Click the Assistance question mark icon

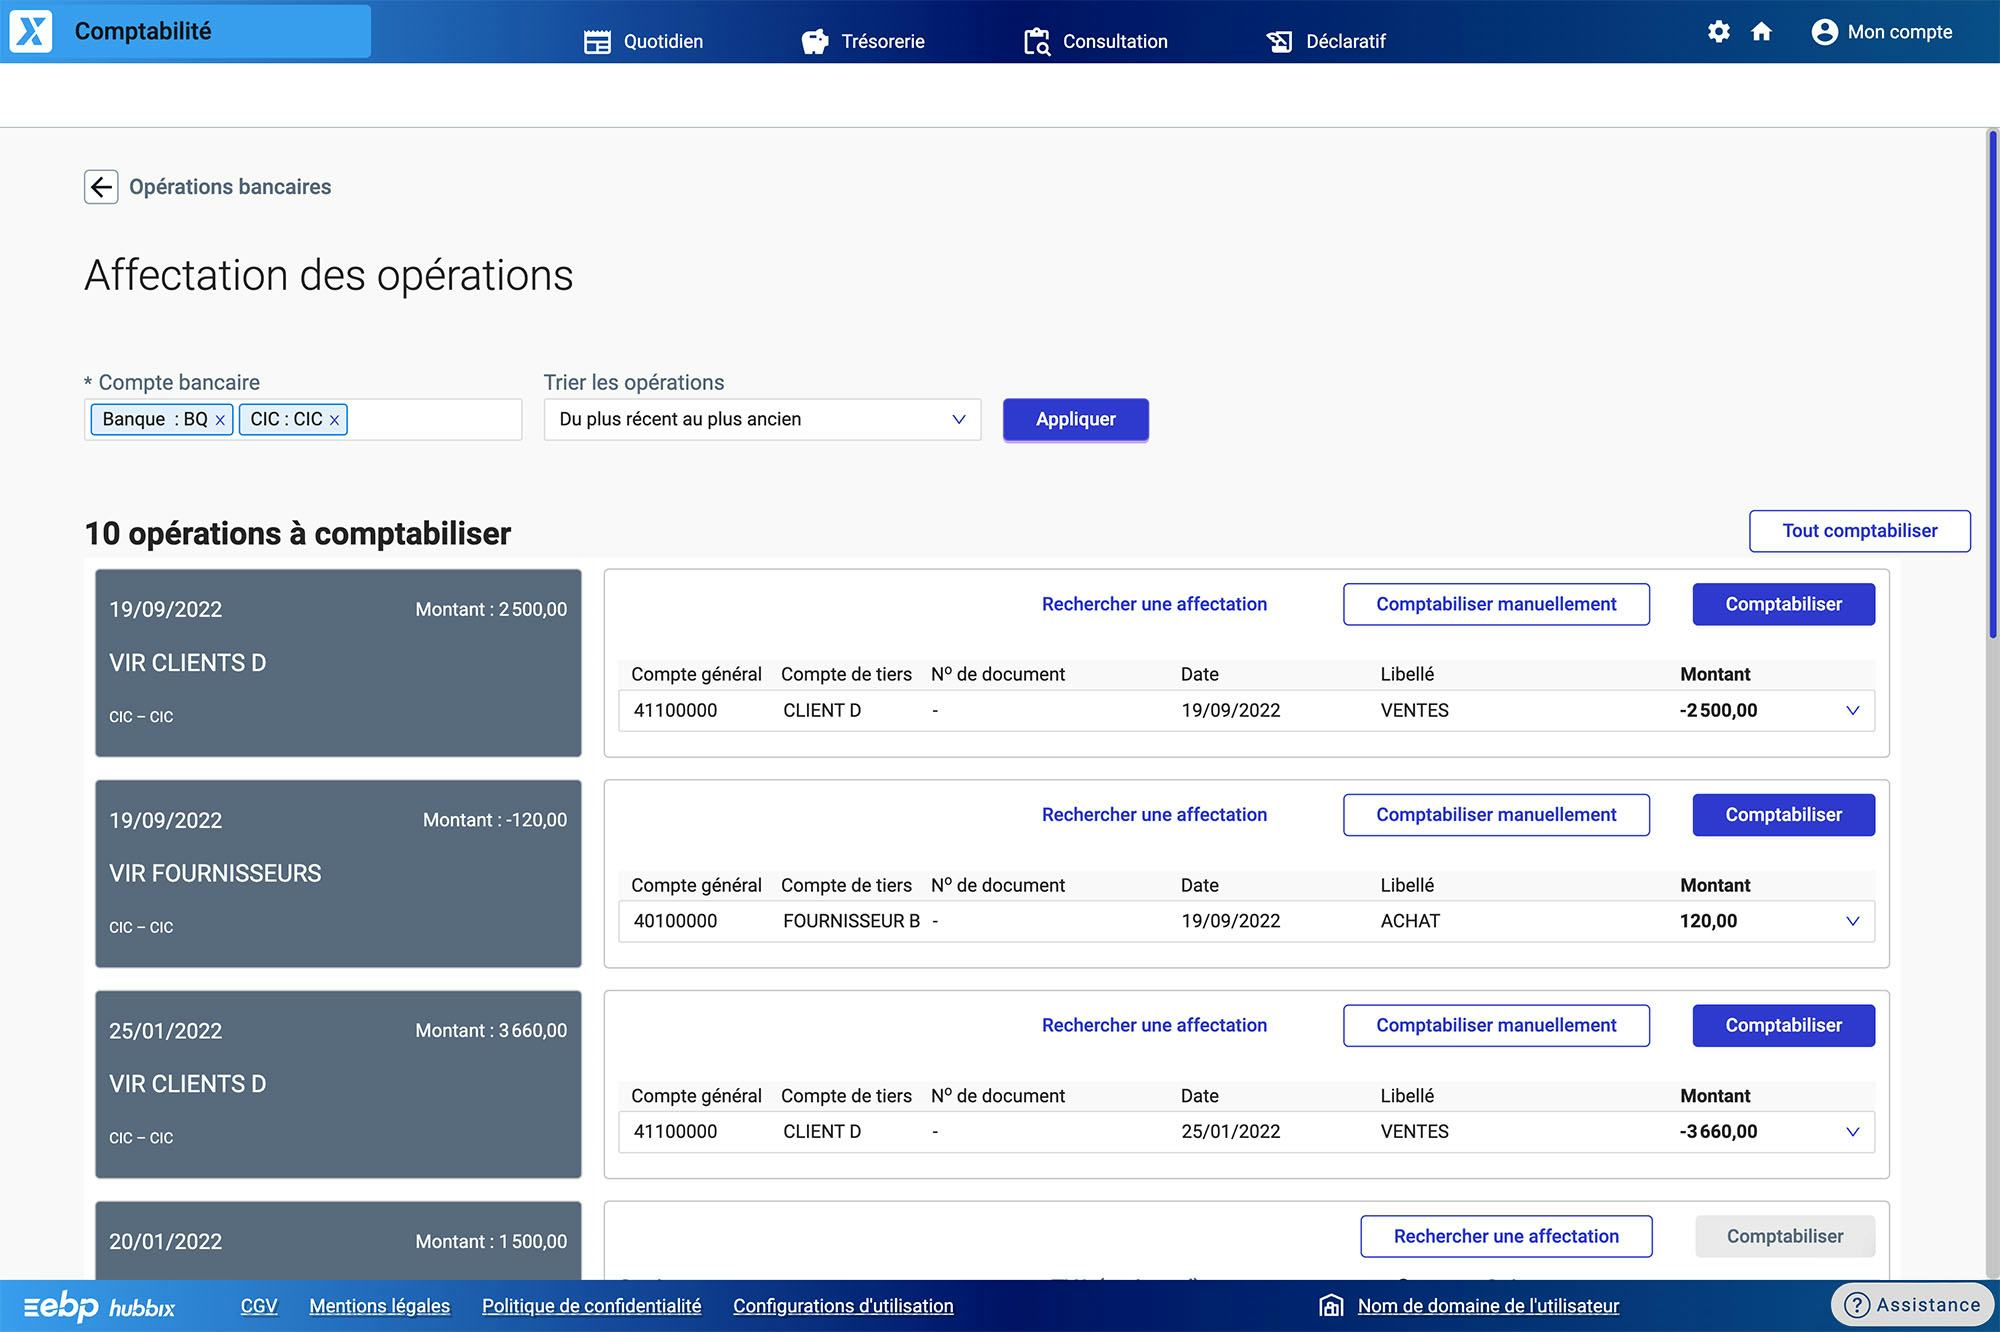[x=1858, y=1305]
